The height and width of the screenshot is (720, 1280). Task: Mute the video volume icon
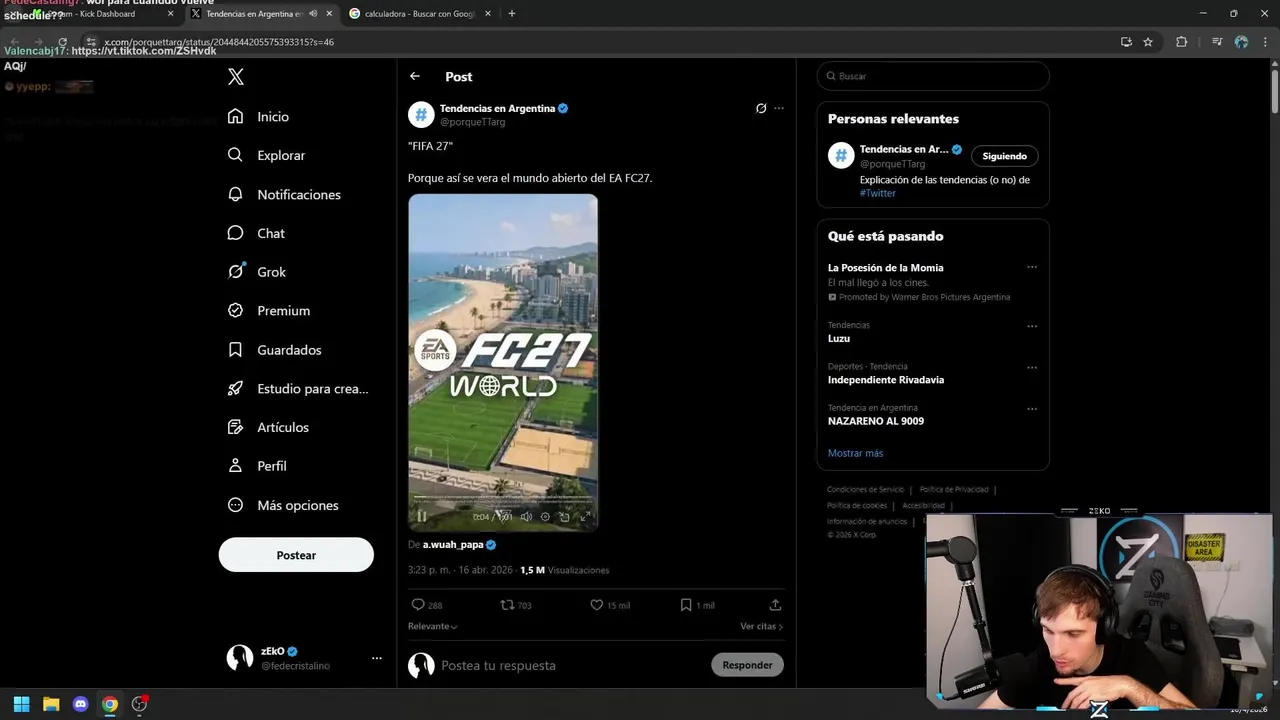coord(526,517)
